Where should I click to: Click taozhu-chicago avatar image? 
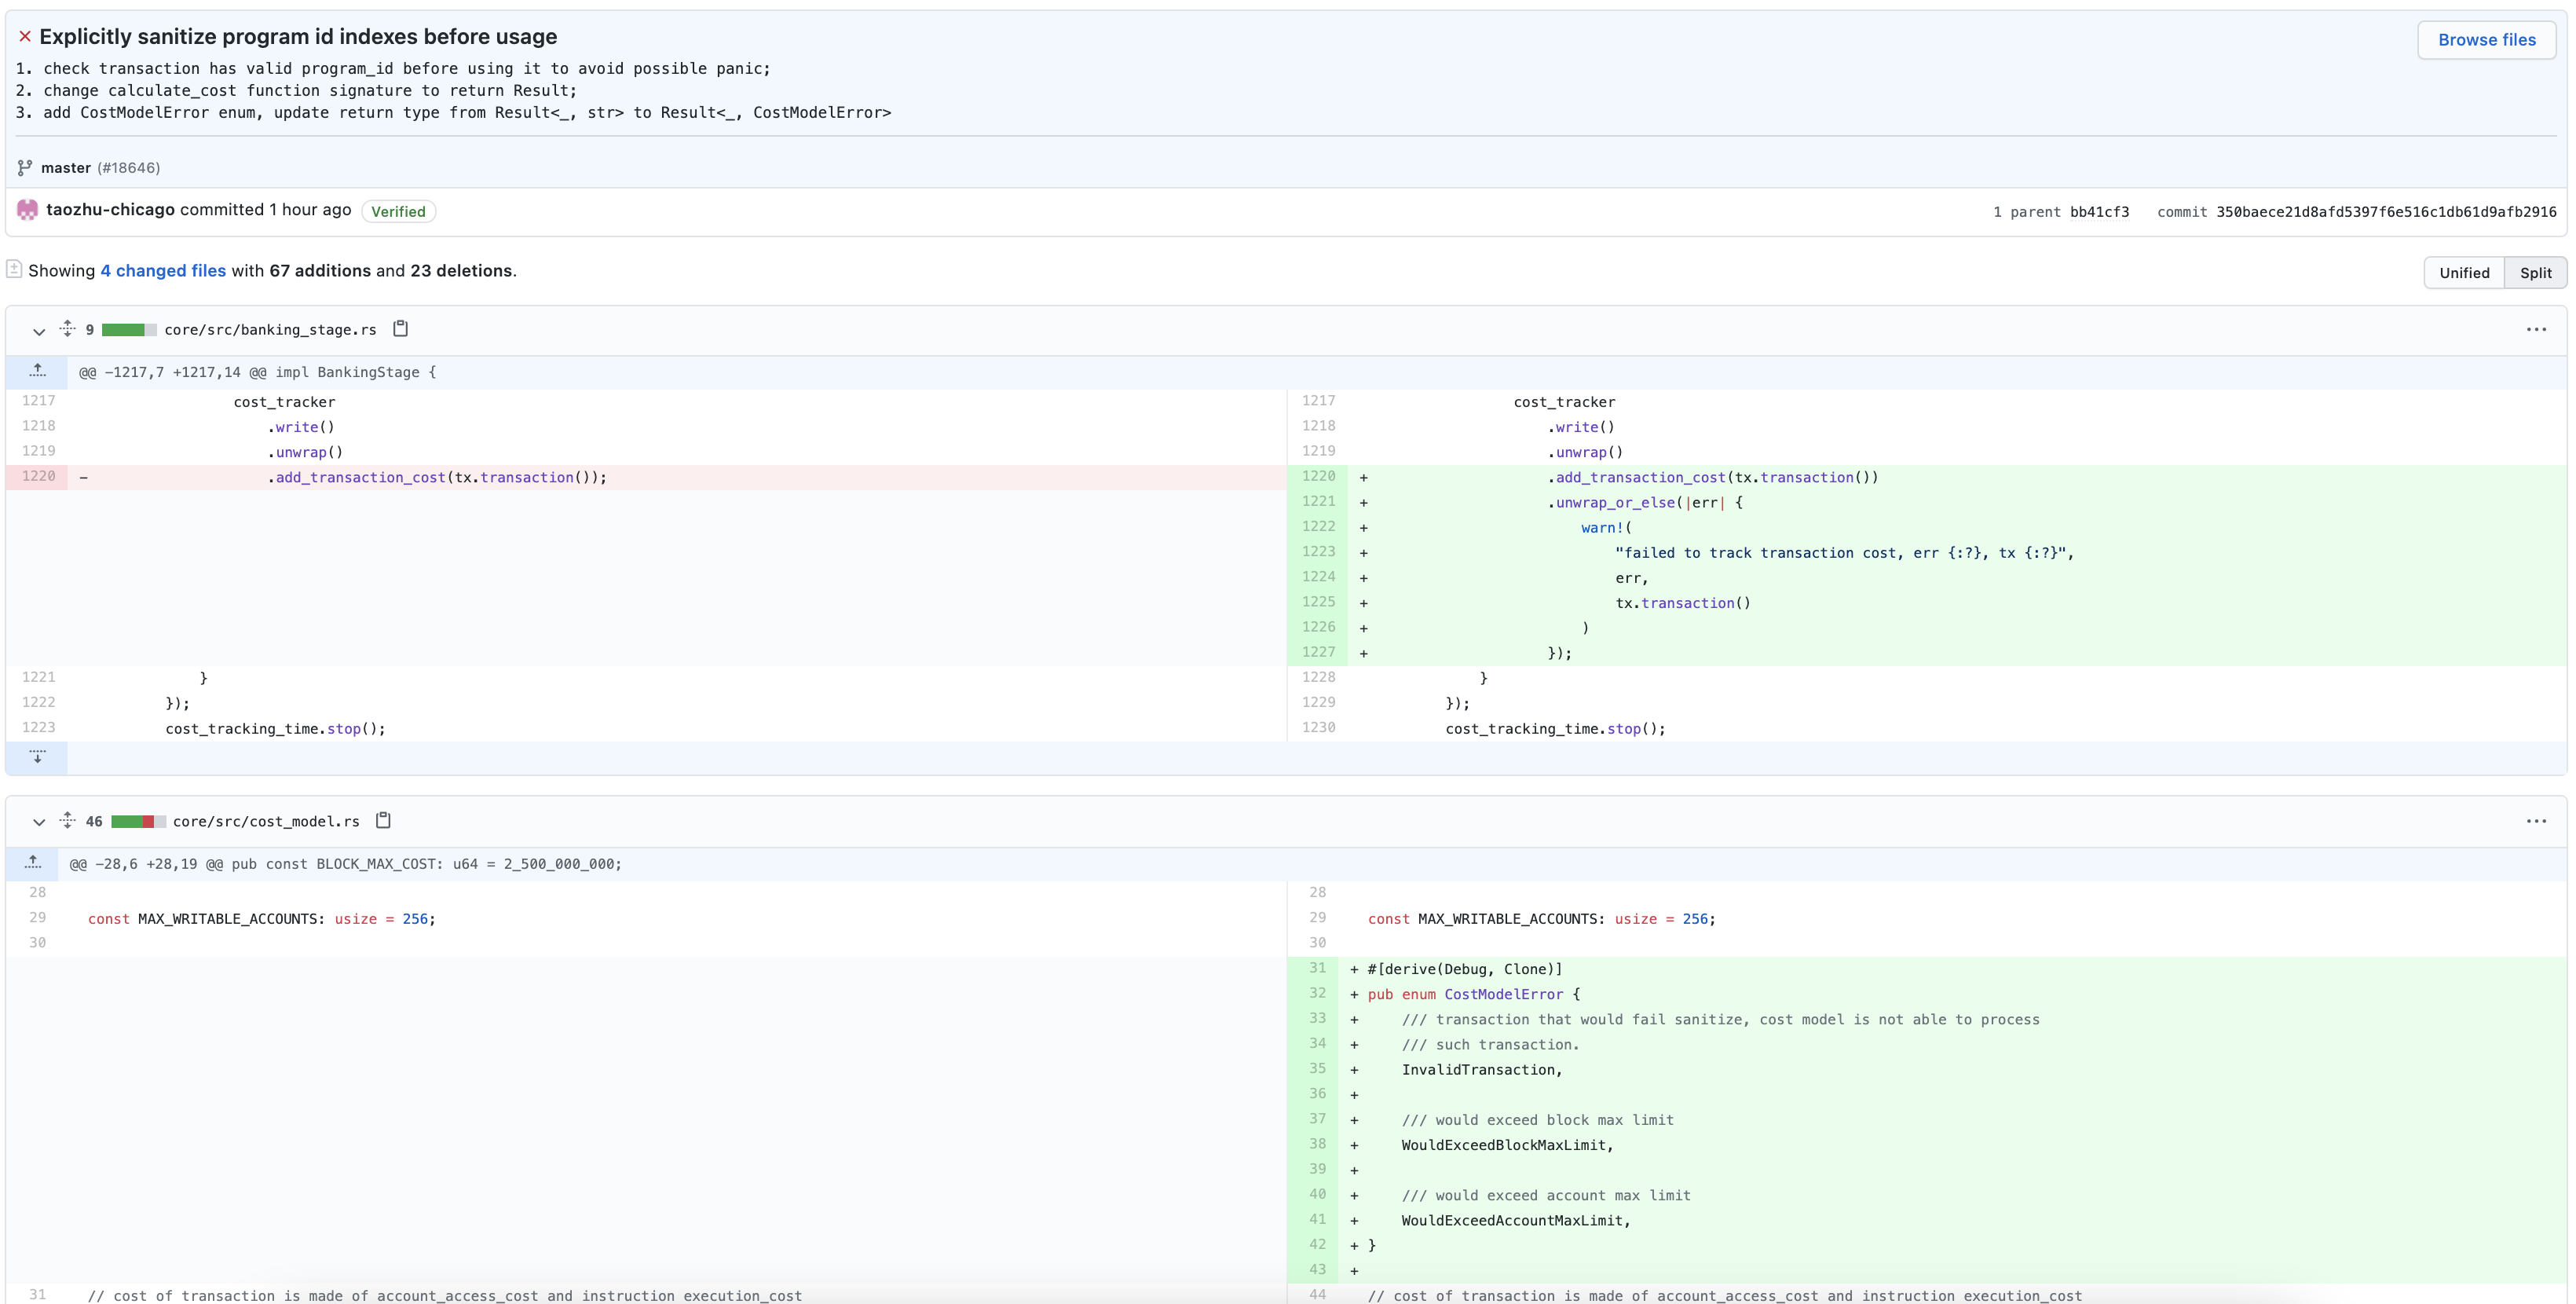[x=27, y=210]
